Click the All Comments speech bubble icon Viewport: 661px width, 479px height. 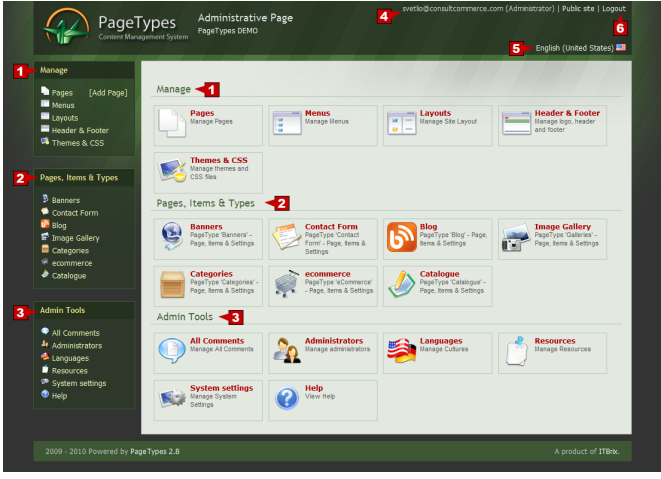tap(172, 351)
